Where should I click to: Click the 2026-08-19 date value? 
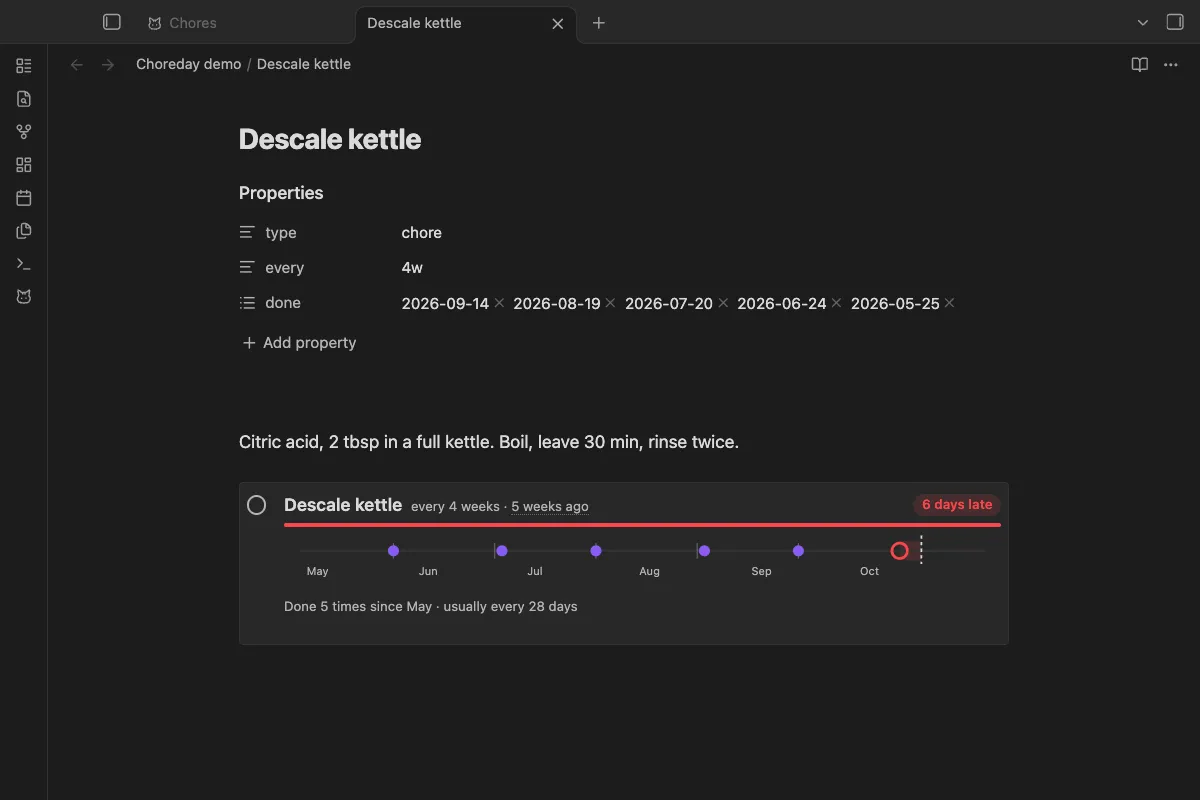click(x=557, y=303)
